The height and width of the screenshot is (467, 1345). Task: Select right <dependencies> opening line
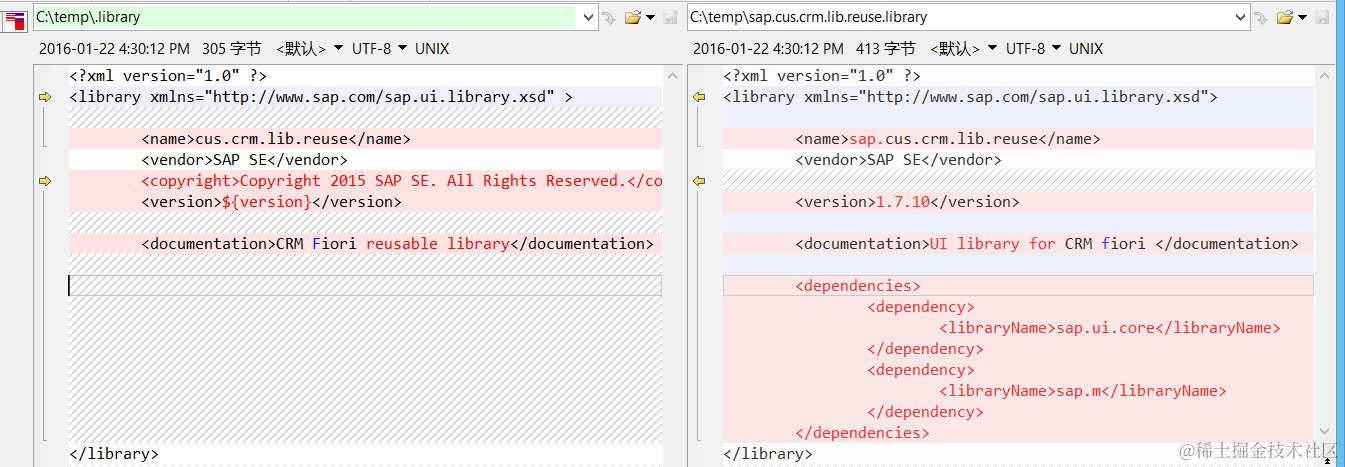coord(1018,286)
